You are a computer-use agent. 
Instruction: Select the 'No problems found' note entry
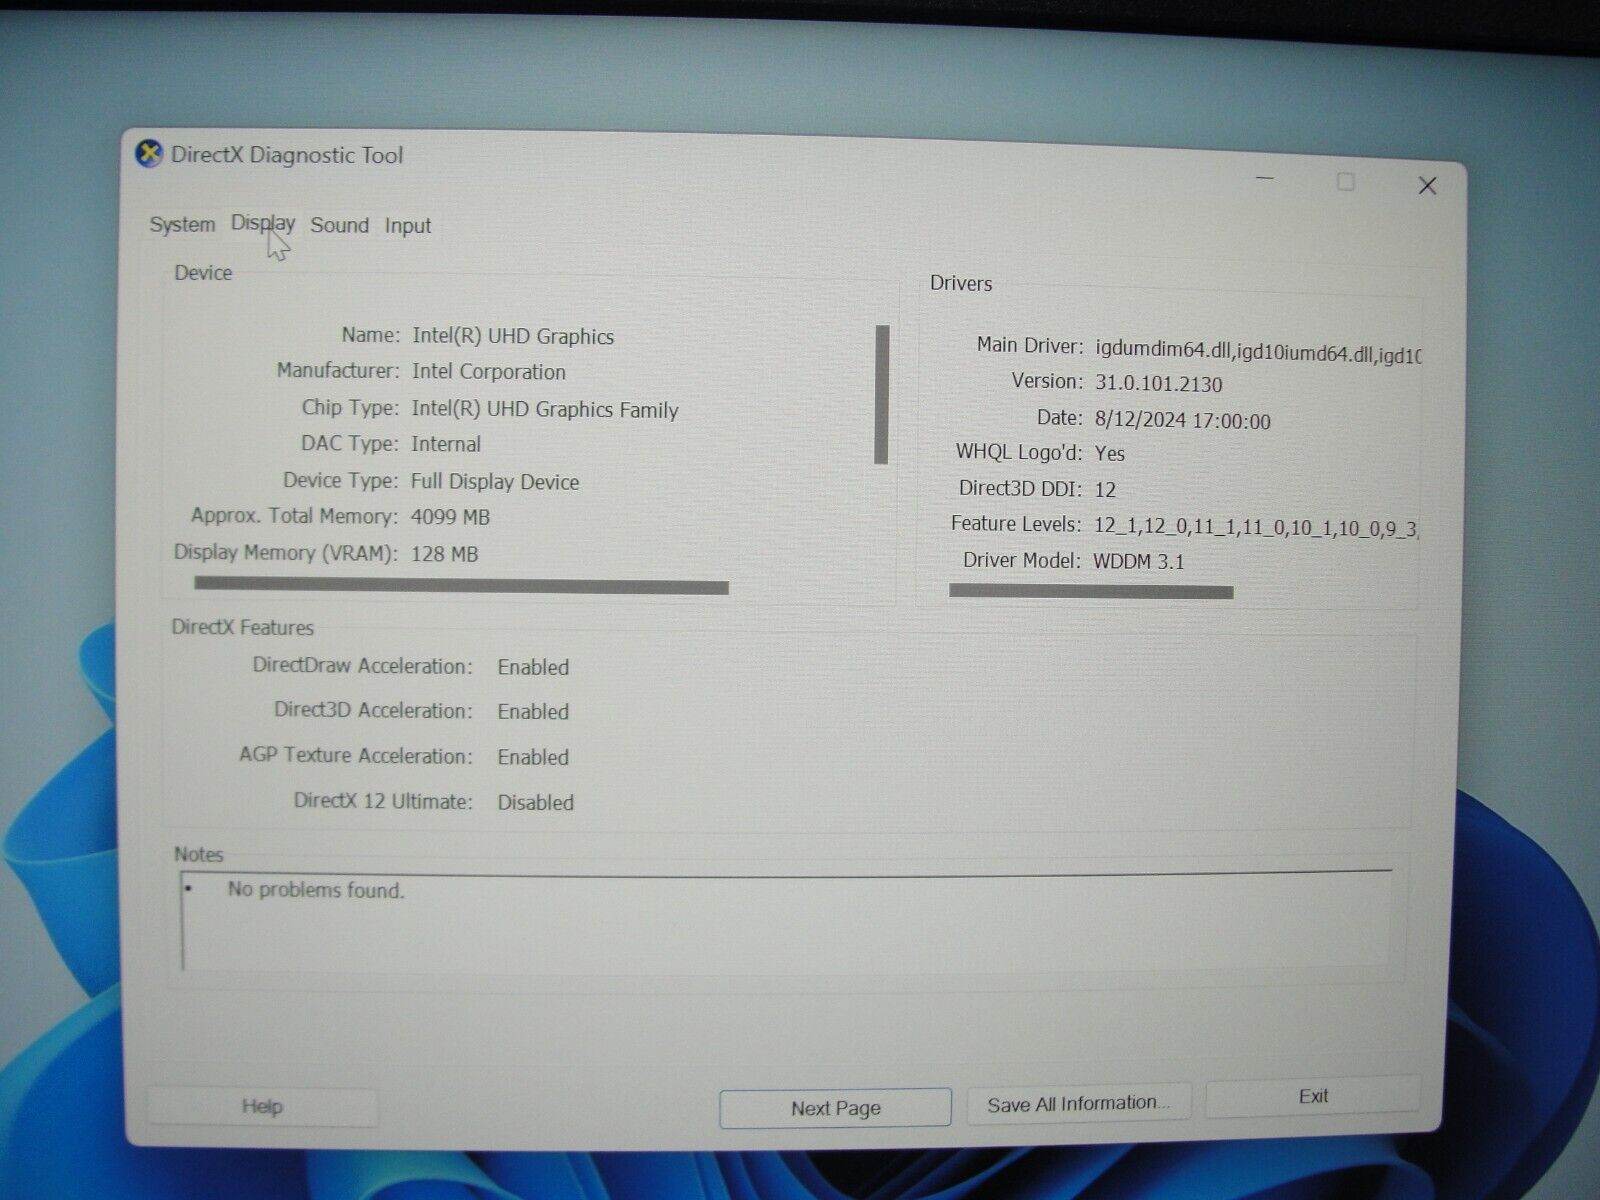point(316,890)
